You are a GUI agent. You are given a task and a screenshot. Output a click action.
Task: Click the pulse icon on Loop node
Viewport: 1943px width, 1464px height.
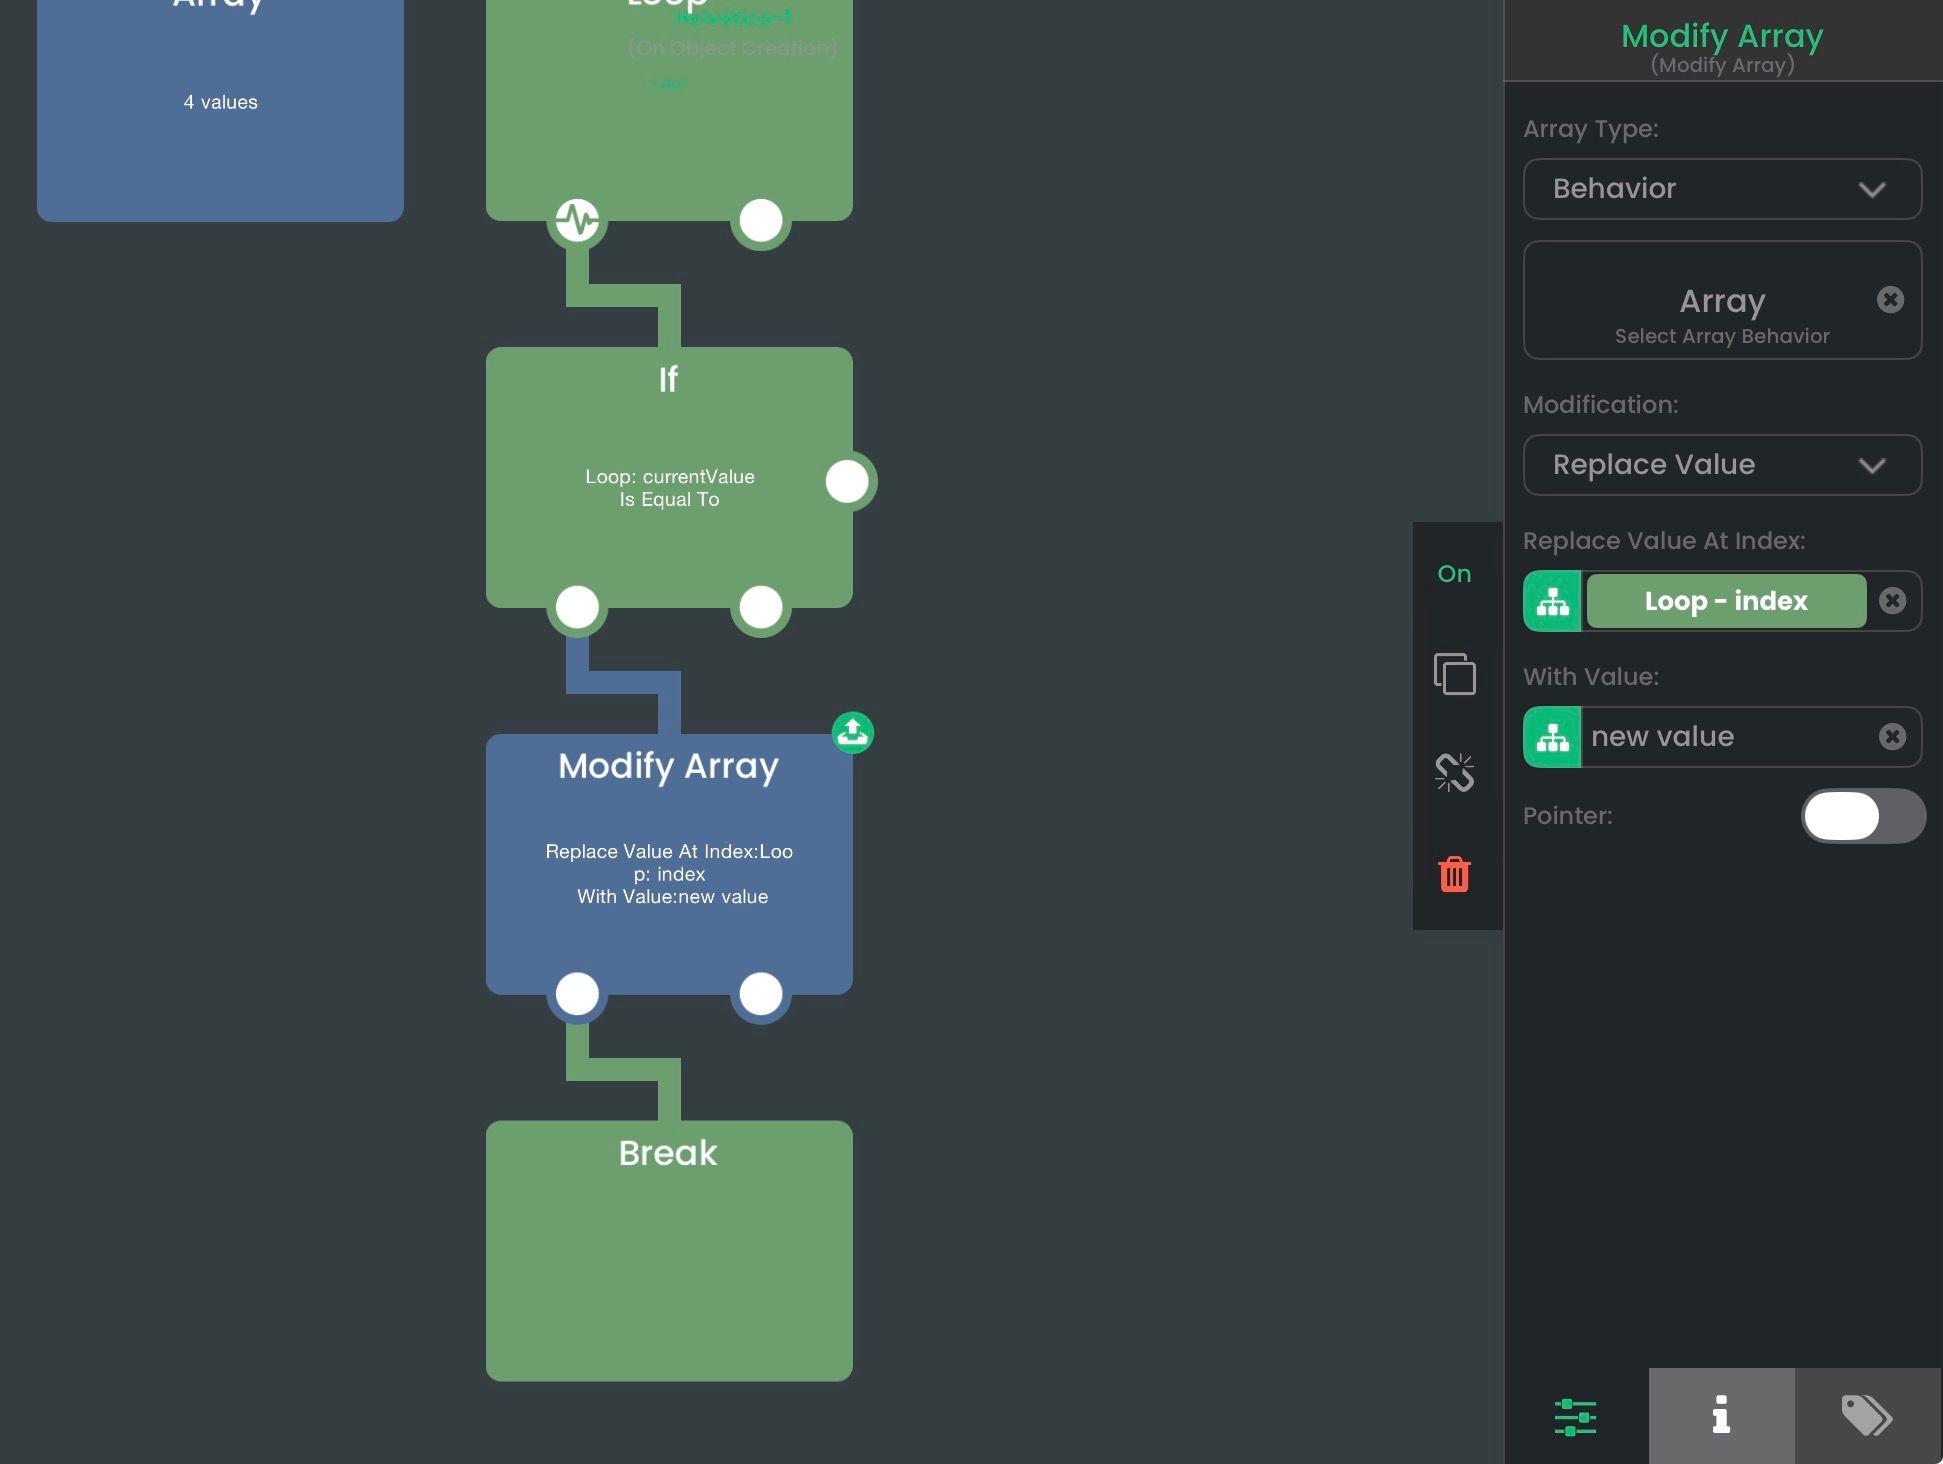[577, 220]
